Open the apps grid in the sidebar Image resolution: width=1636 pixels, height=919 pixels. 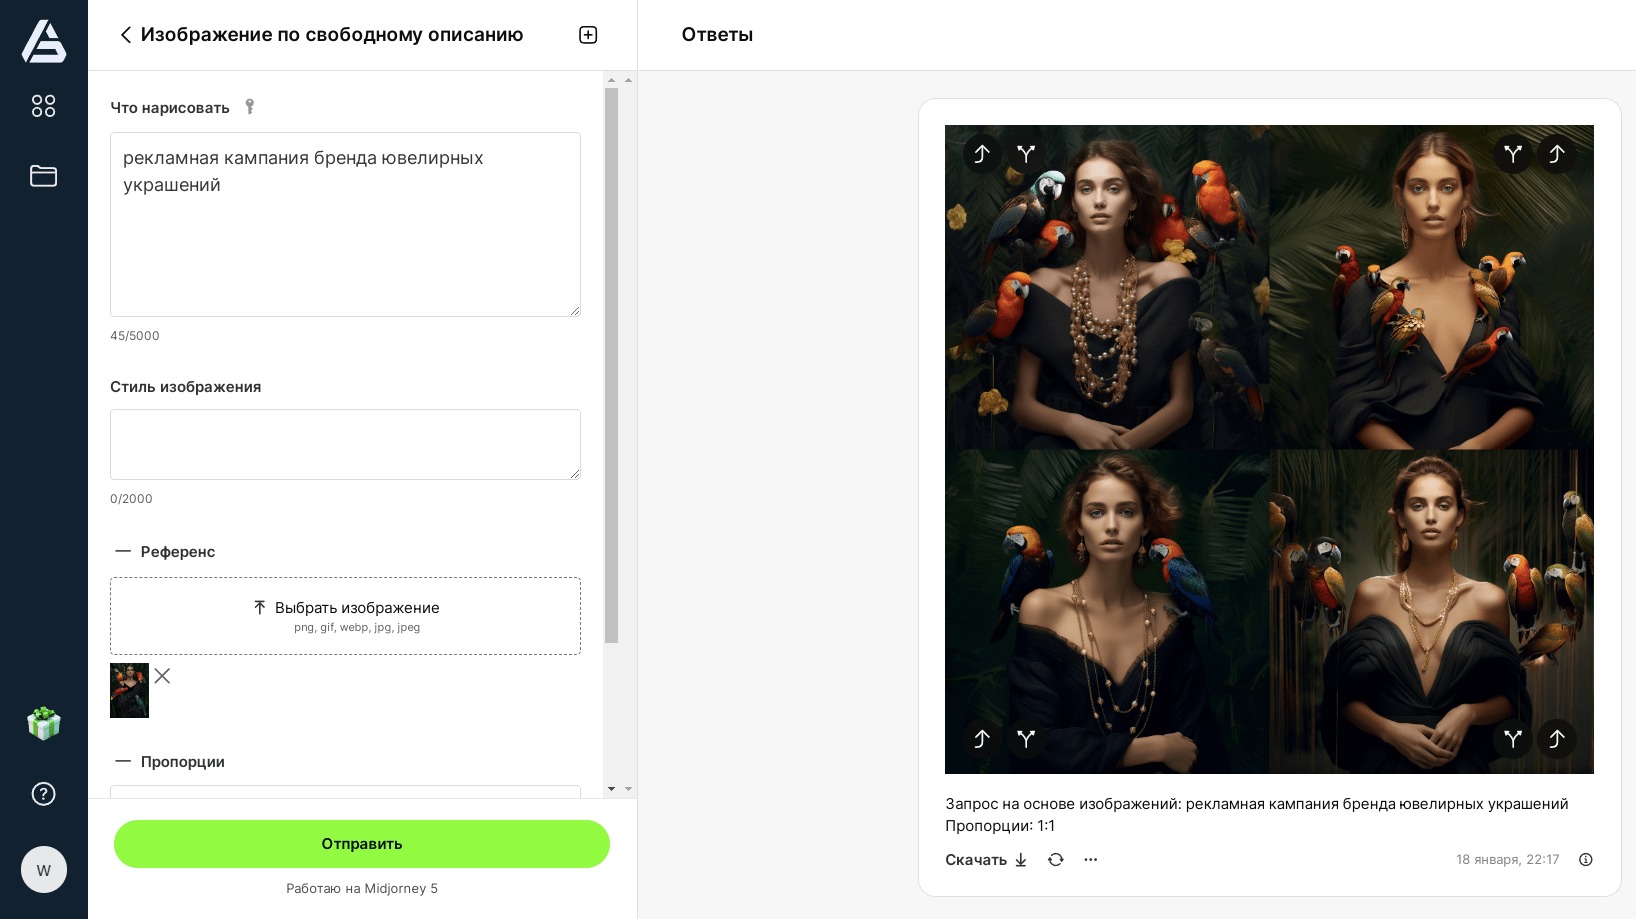pos(43,106)
